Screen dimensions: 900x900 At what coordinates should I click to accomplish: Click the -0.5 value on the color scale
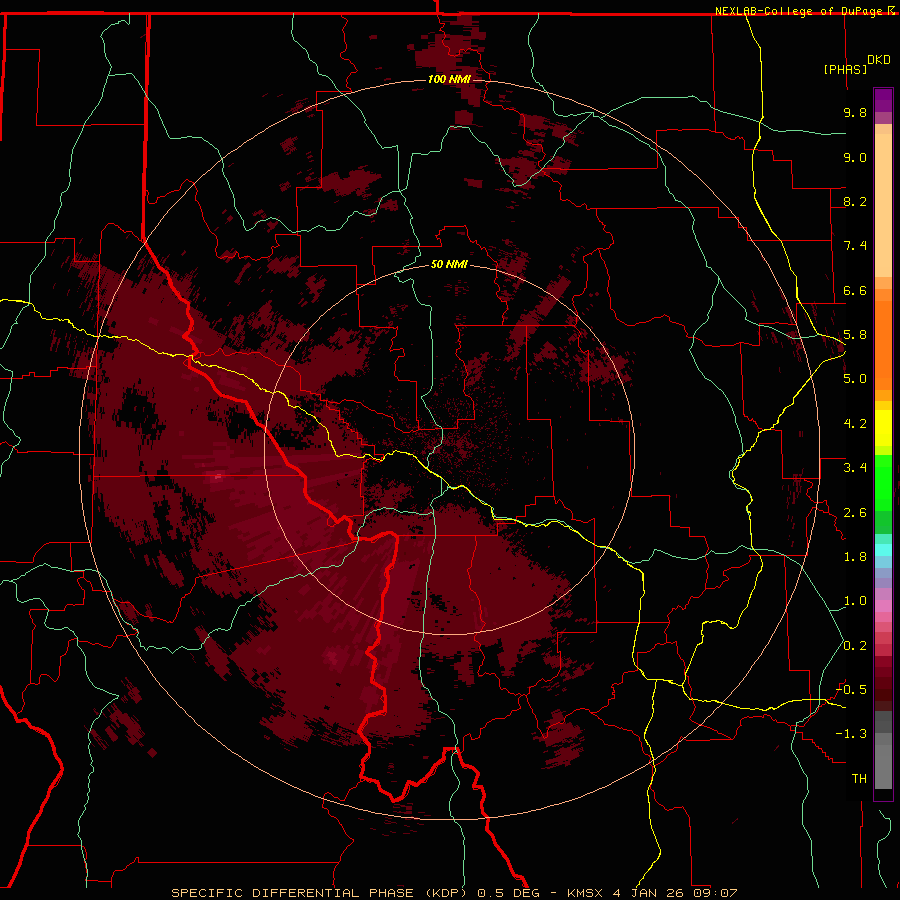(852, 690)
